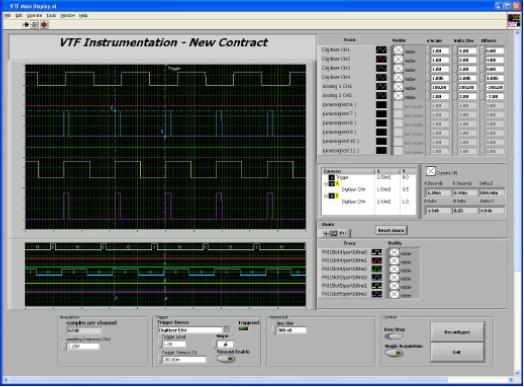Click the Sec/Div value field
Viewport: 524px width, 387px height.
click(x=291, y=330)
